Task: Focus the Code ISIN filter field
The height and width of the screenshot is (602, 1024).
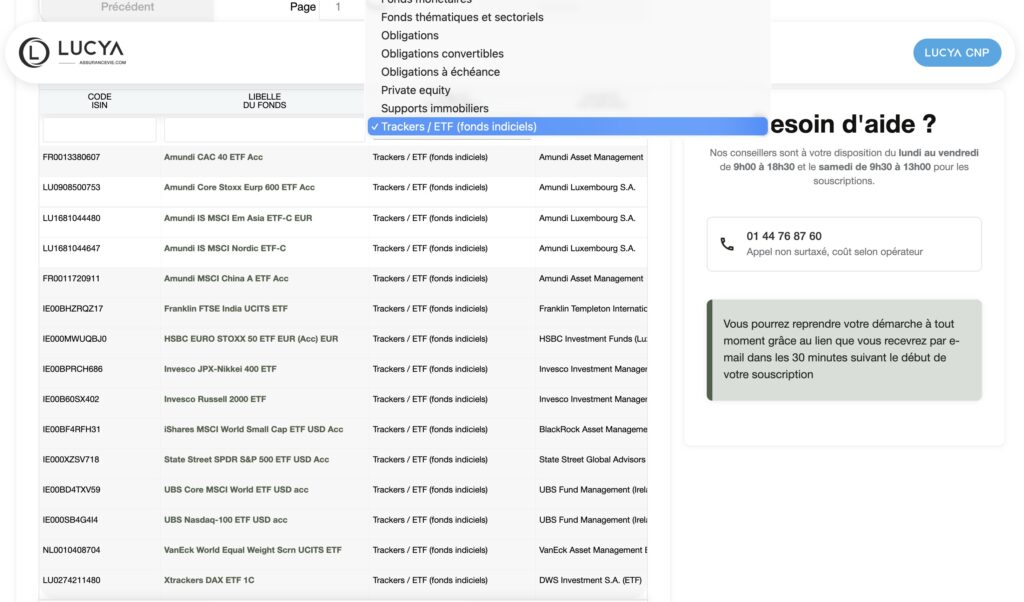Action: click(x=99, y=130)
